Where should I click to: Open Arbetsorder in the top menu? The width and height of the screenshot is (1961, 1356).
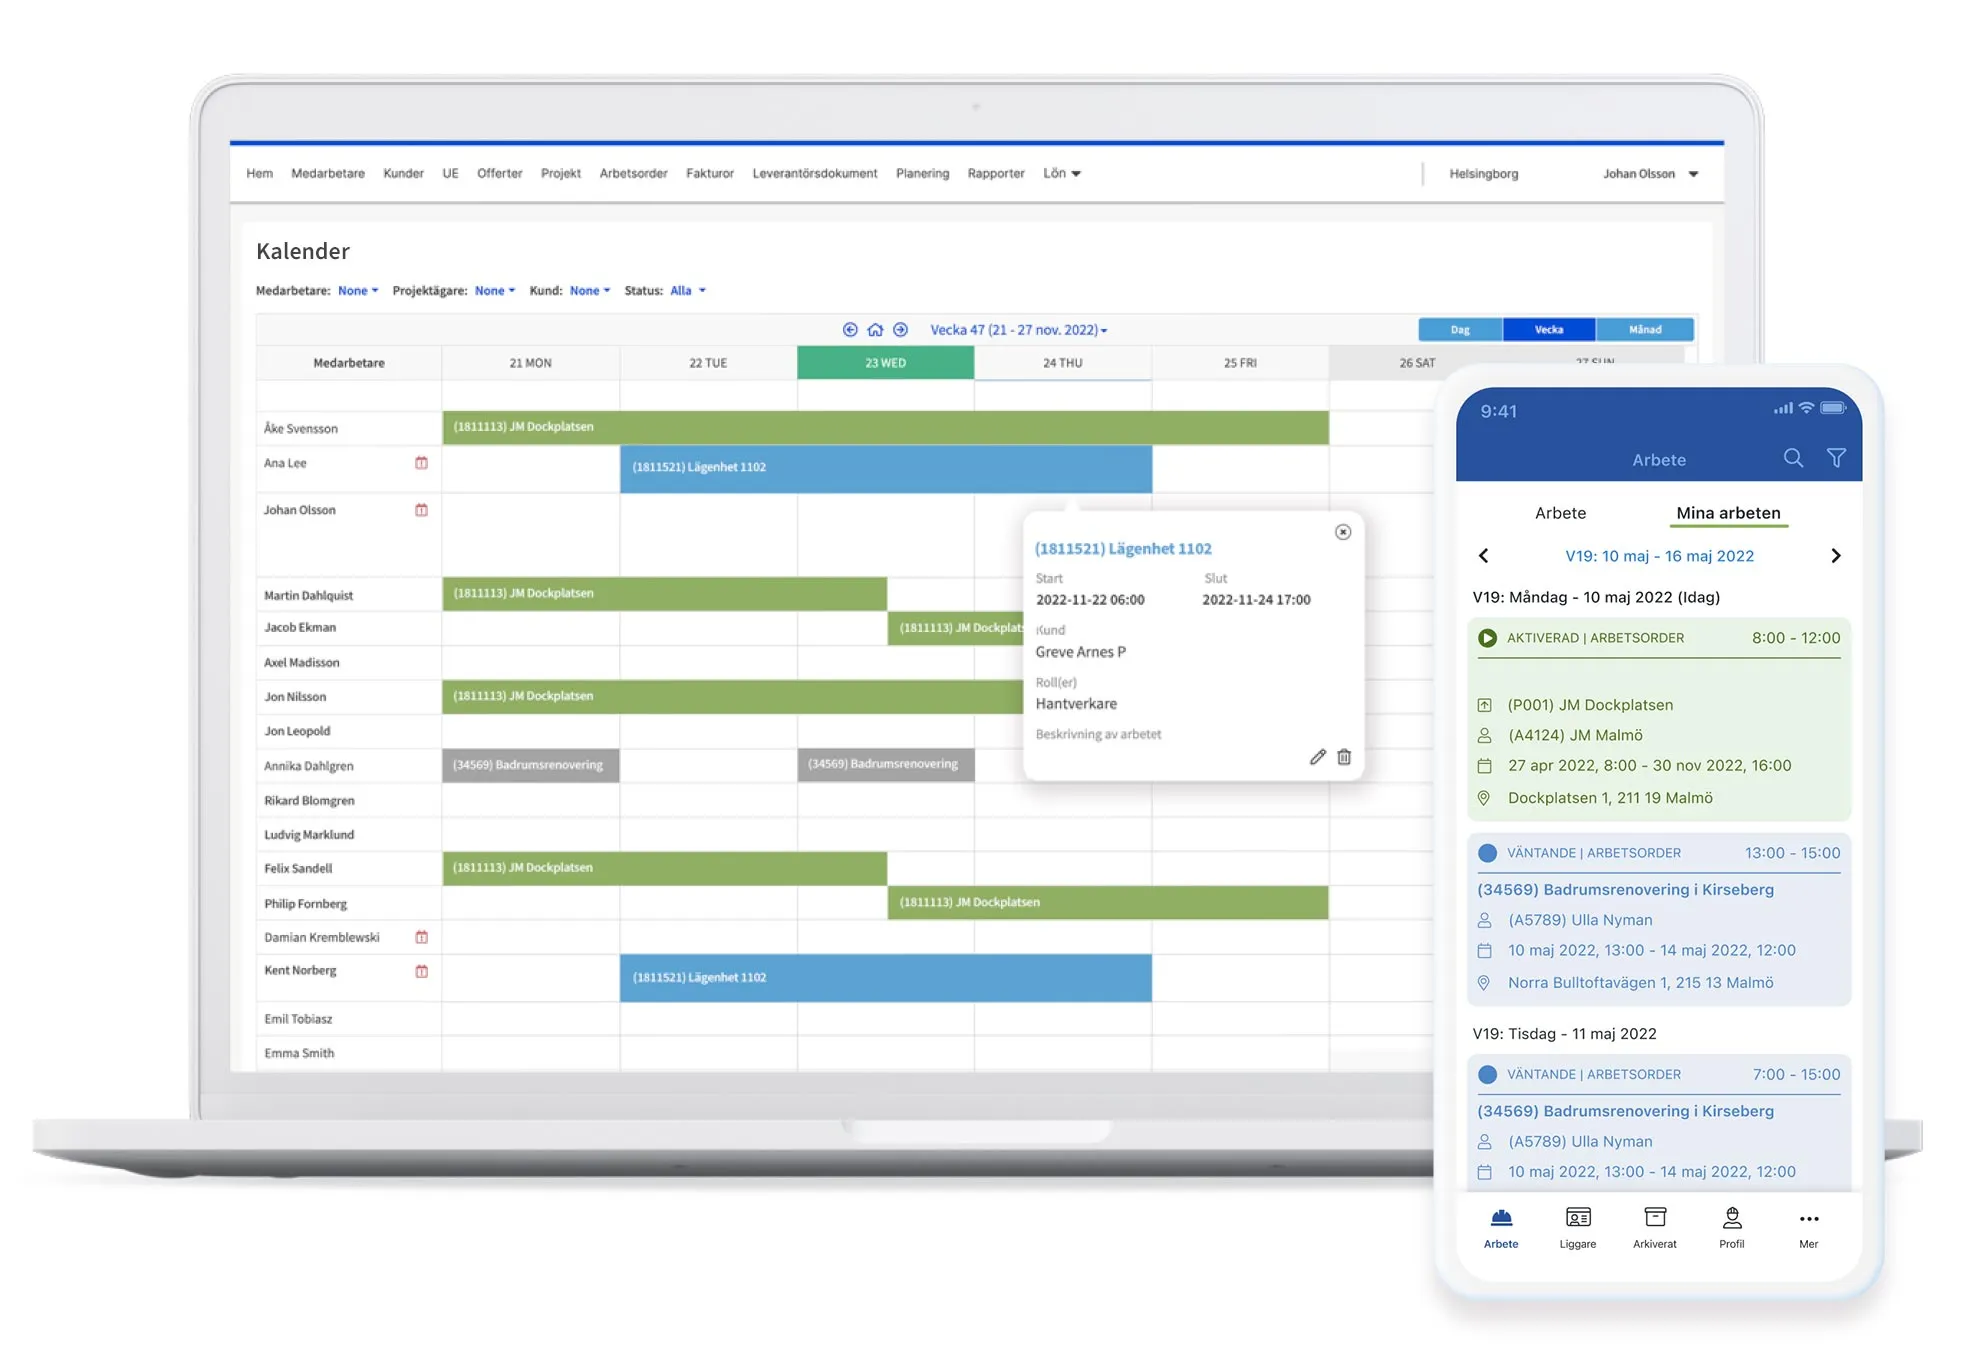point(633,173)
